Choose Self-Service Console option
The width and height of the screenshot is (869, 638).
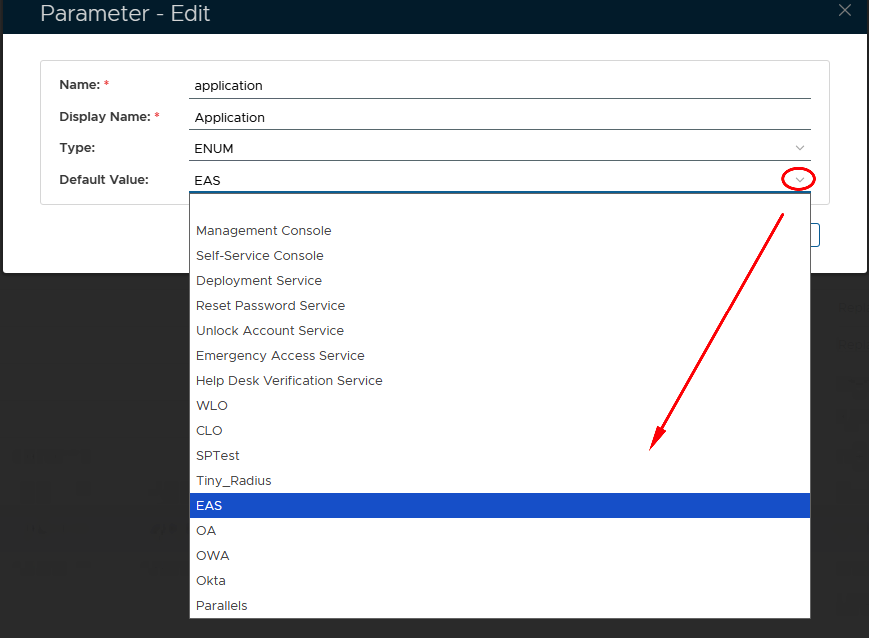(x=260, y=256)
